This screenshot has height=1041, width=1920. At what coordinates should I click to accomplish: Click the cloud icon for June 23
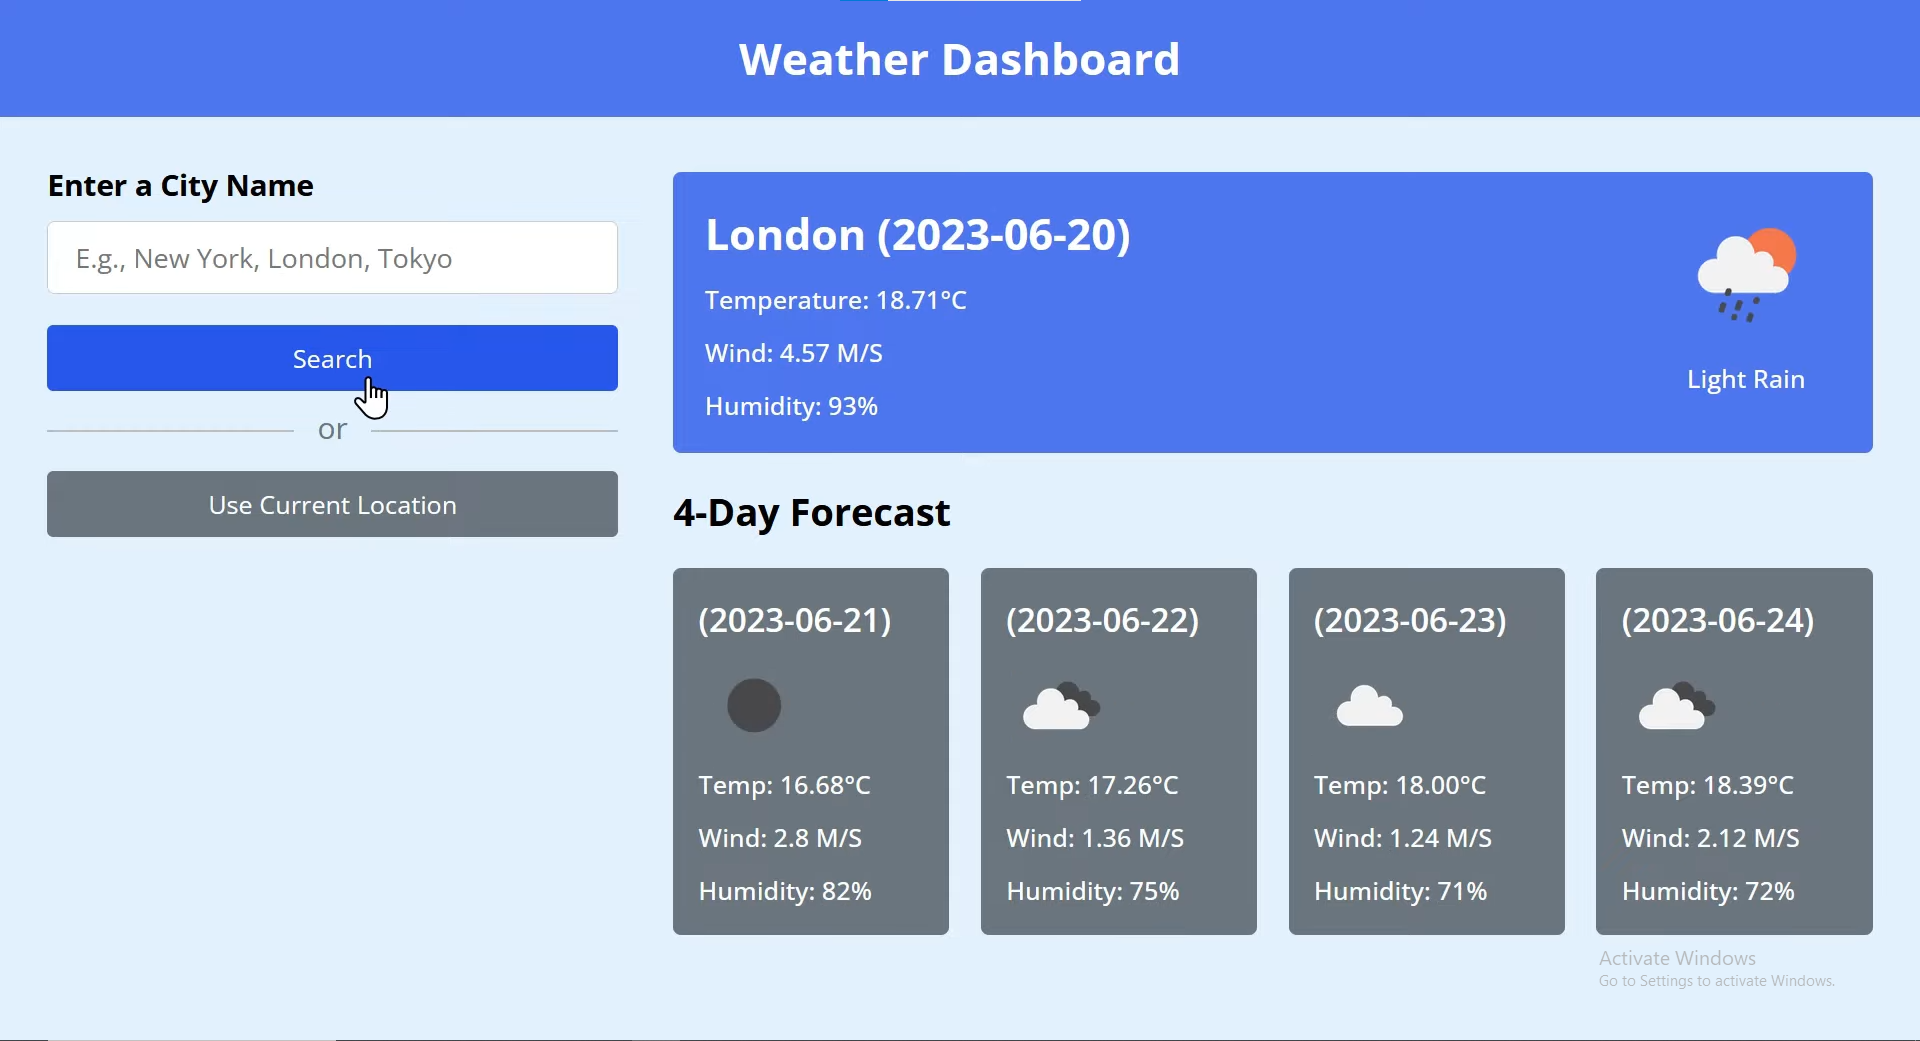pyautogui.click(x=1368, y=706)
